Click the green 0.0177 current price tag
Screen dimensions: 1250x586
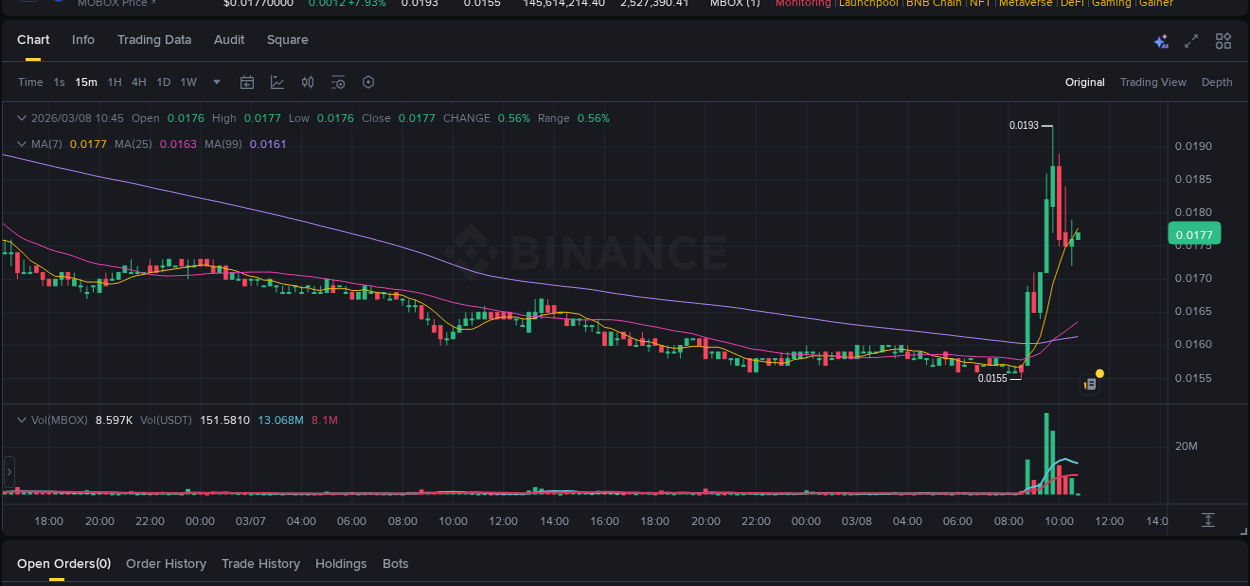tap(1194, 233)
